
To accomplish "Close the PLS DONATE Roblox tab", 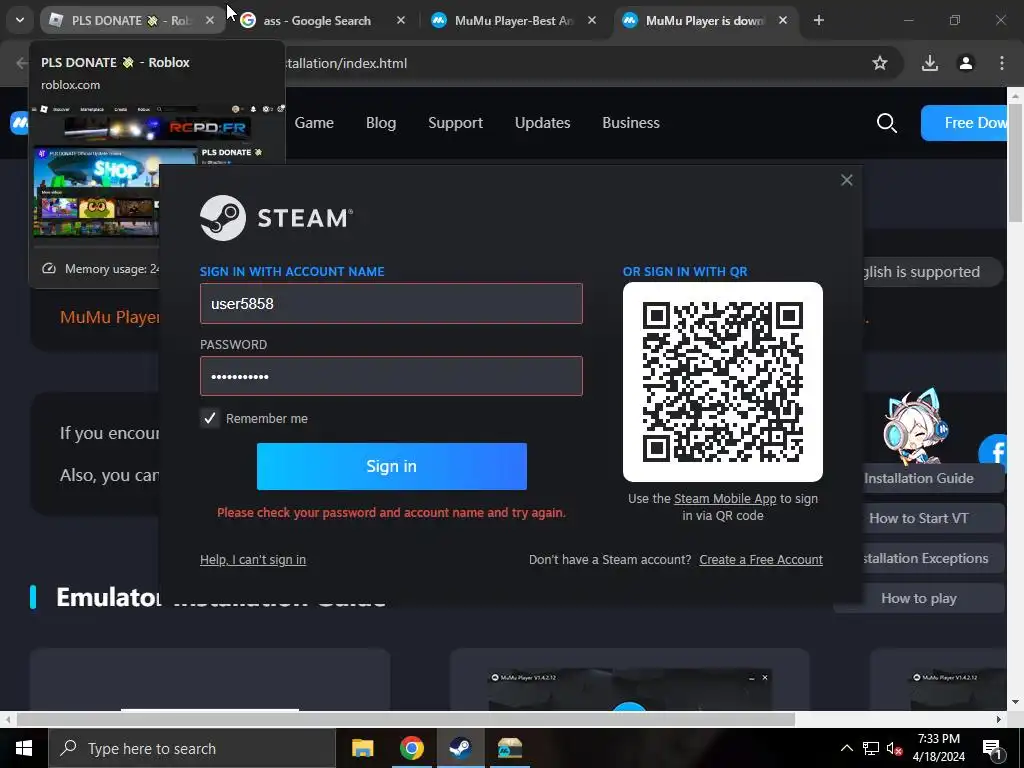I will pos(210,20).
